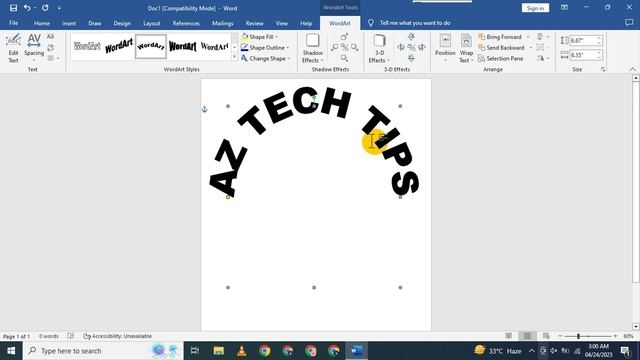Toggle WordArt vertical text
The width and height of the screenshot is (640, 360).
[x=51, y=48]
